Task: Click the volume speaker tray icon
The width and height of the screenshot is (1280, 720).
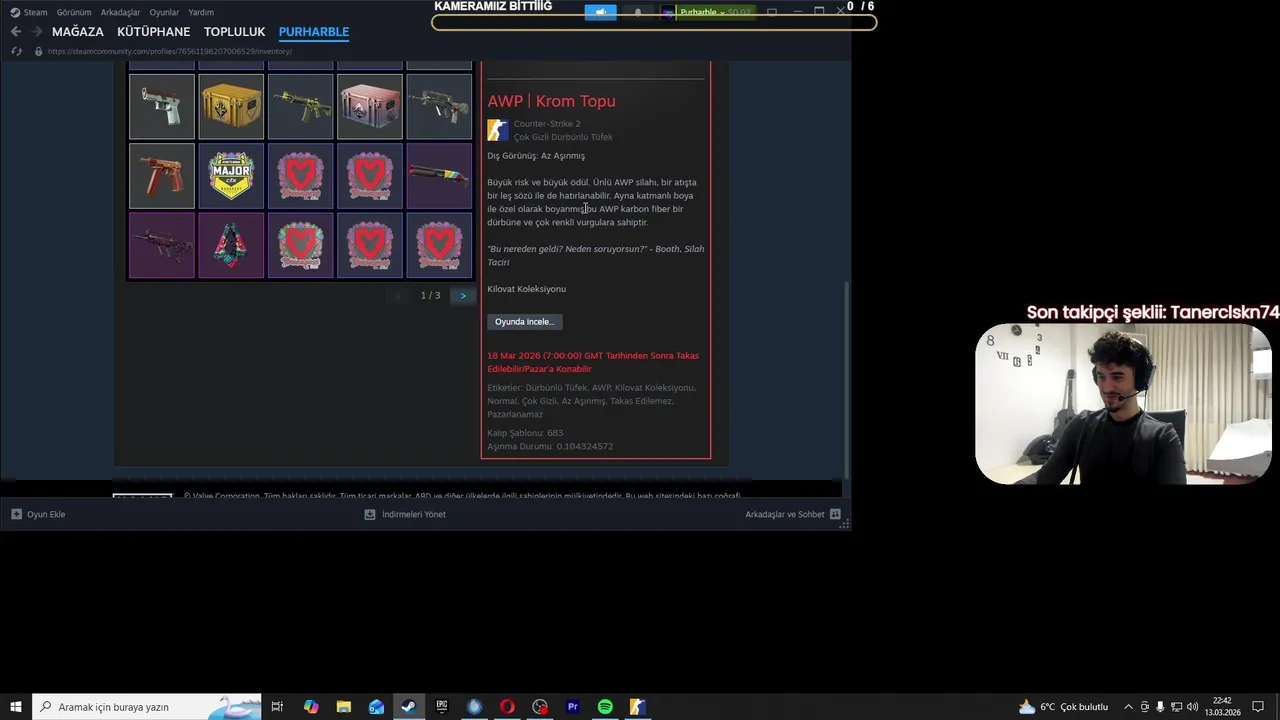Action: (1193, 707)
